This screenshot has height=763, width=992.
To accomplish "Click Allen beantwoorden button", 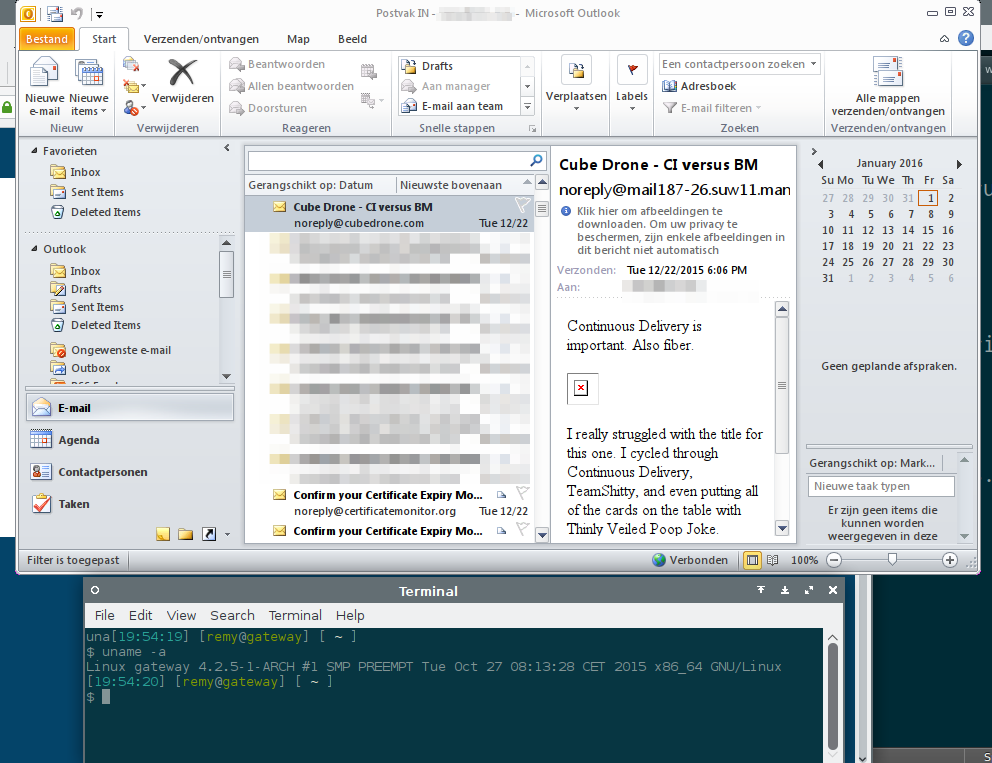I will click(291, 86).
